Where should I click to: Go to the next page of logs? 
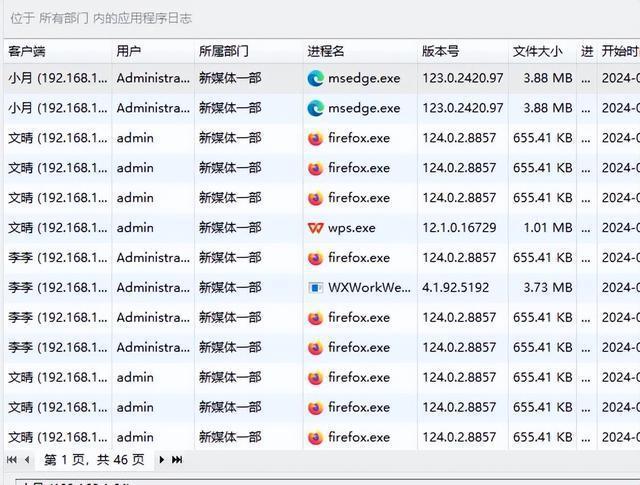pyautogui.click(x=162, y=460)
